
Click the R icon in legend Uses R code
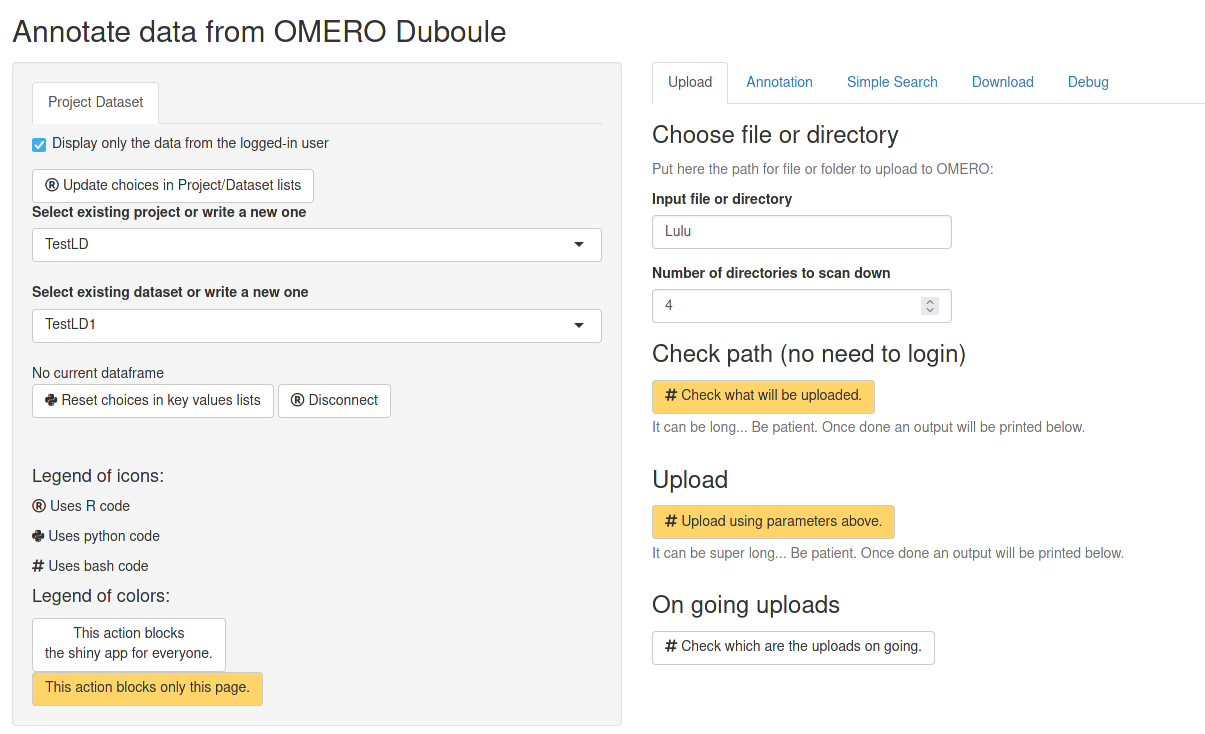pos(39,506)
